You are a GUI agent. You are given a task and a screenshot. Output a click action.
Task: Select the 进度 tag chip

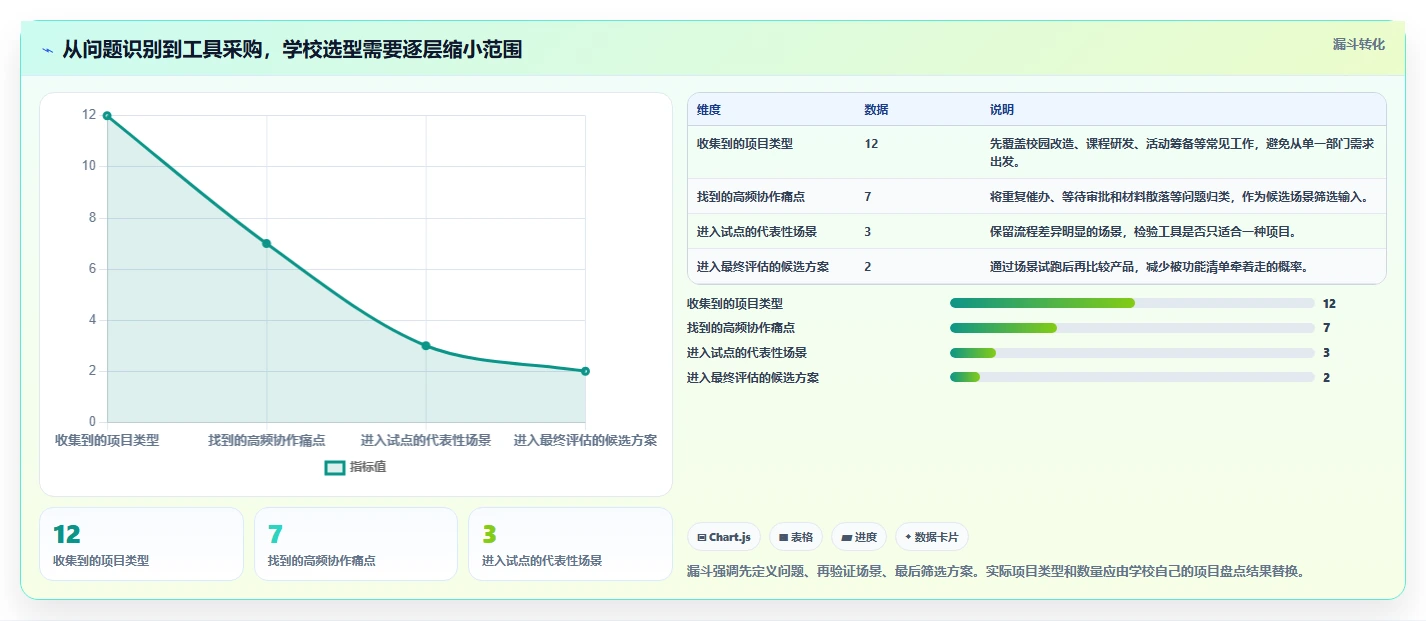point(859,537)
